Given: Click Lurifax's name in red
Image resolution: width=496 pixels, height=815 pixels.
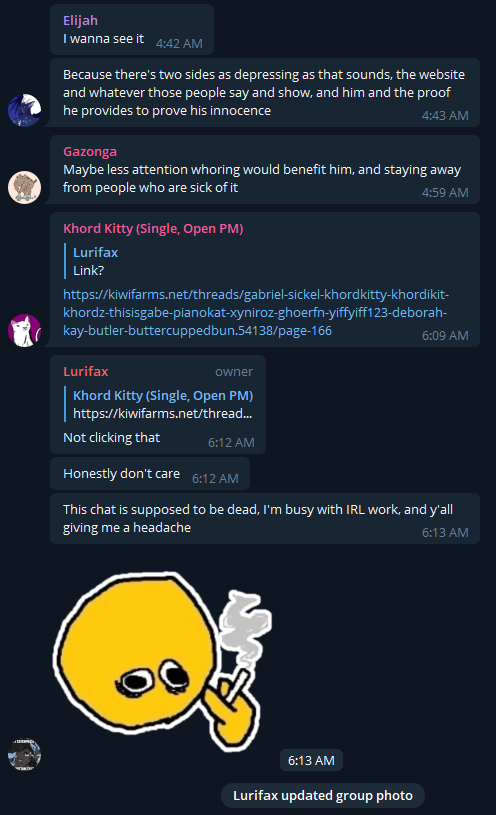Looking at the screenshot, I should tap(85, 371).
